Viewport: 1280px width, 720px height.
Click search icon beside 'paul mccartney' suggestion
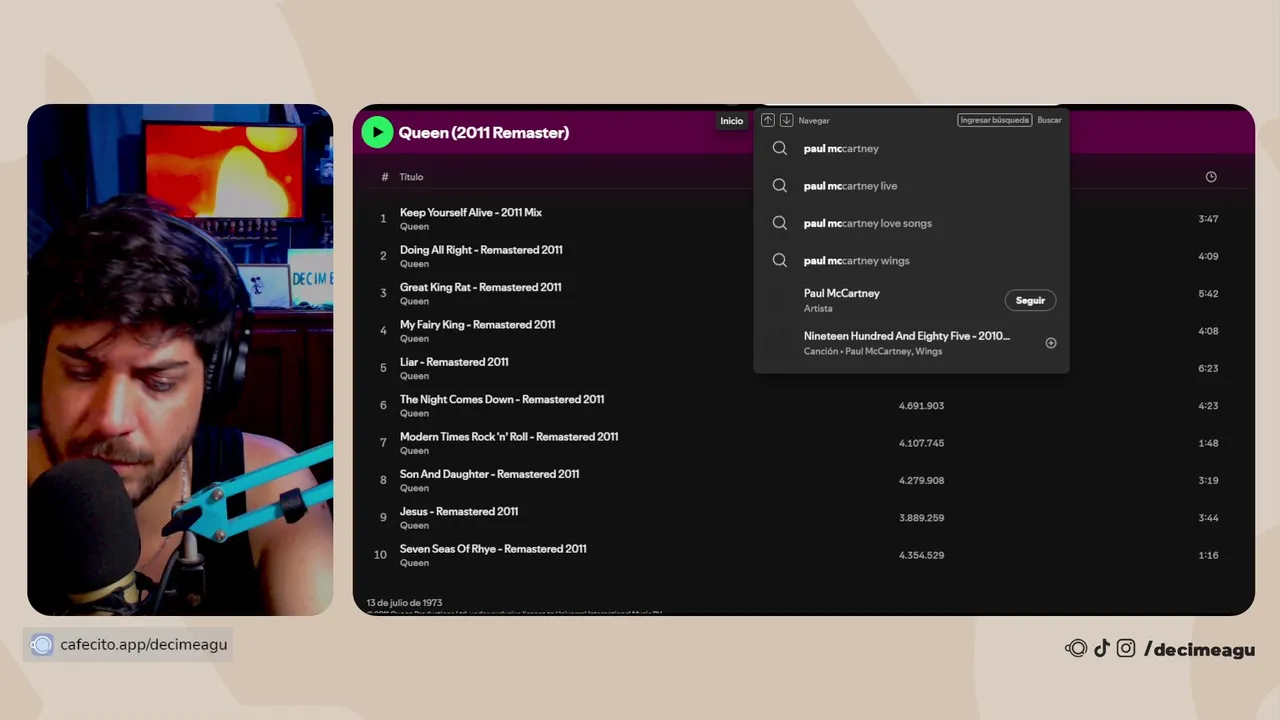click(780, 148)
